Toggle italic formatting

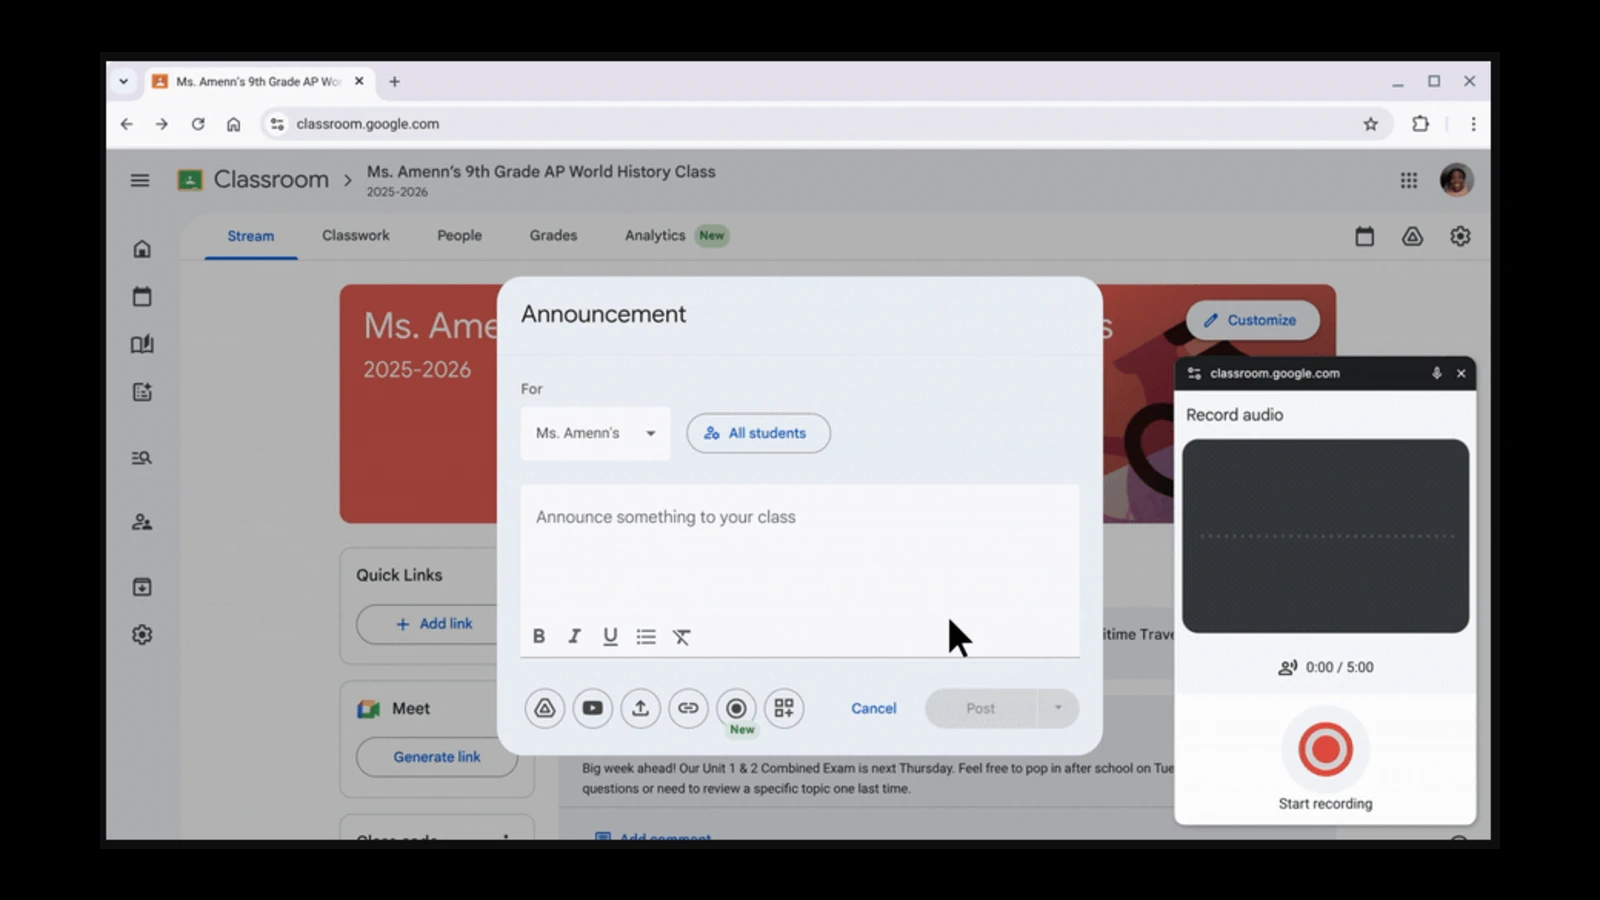574,637
